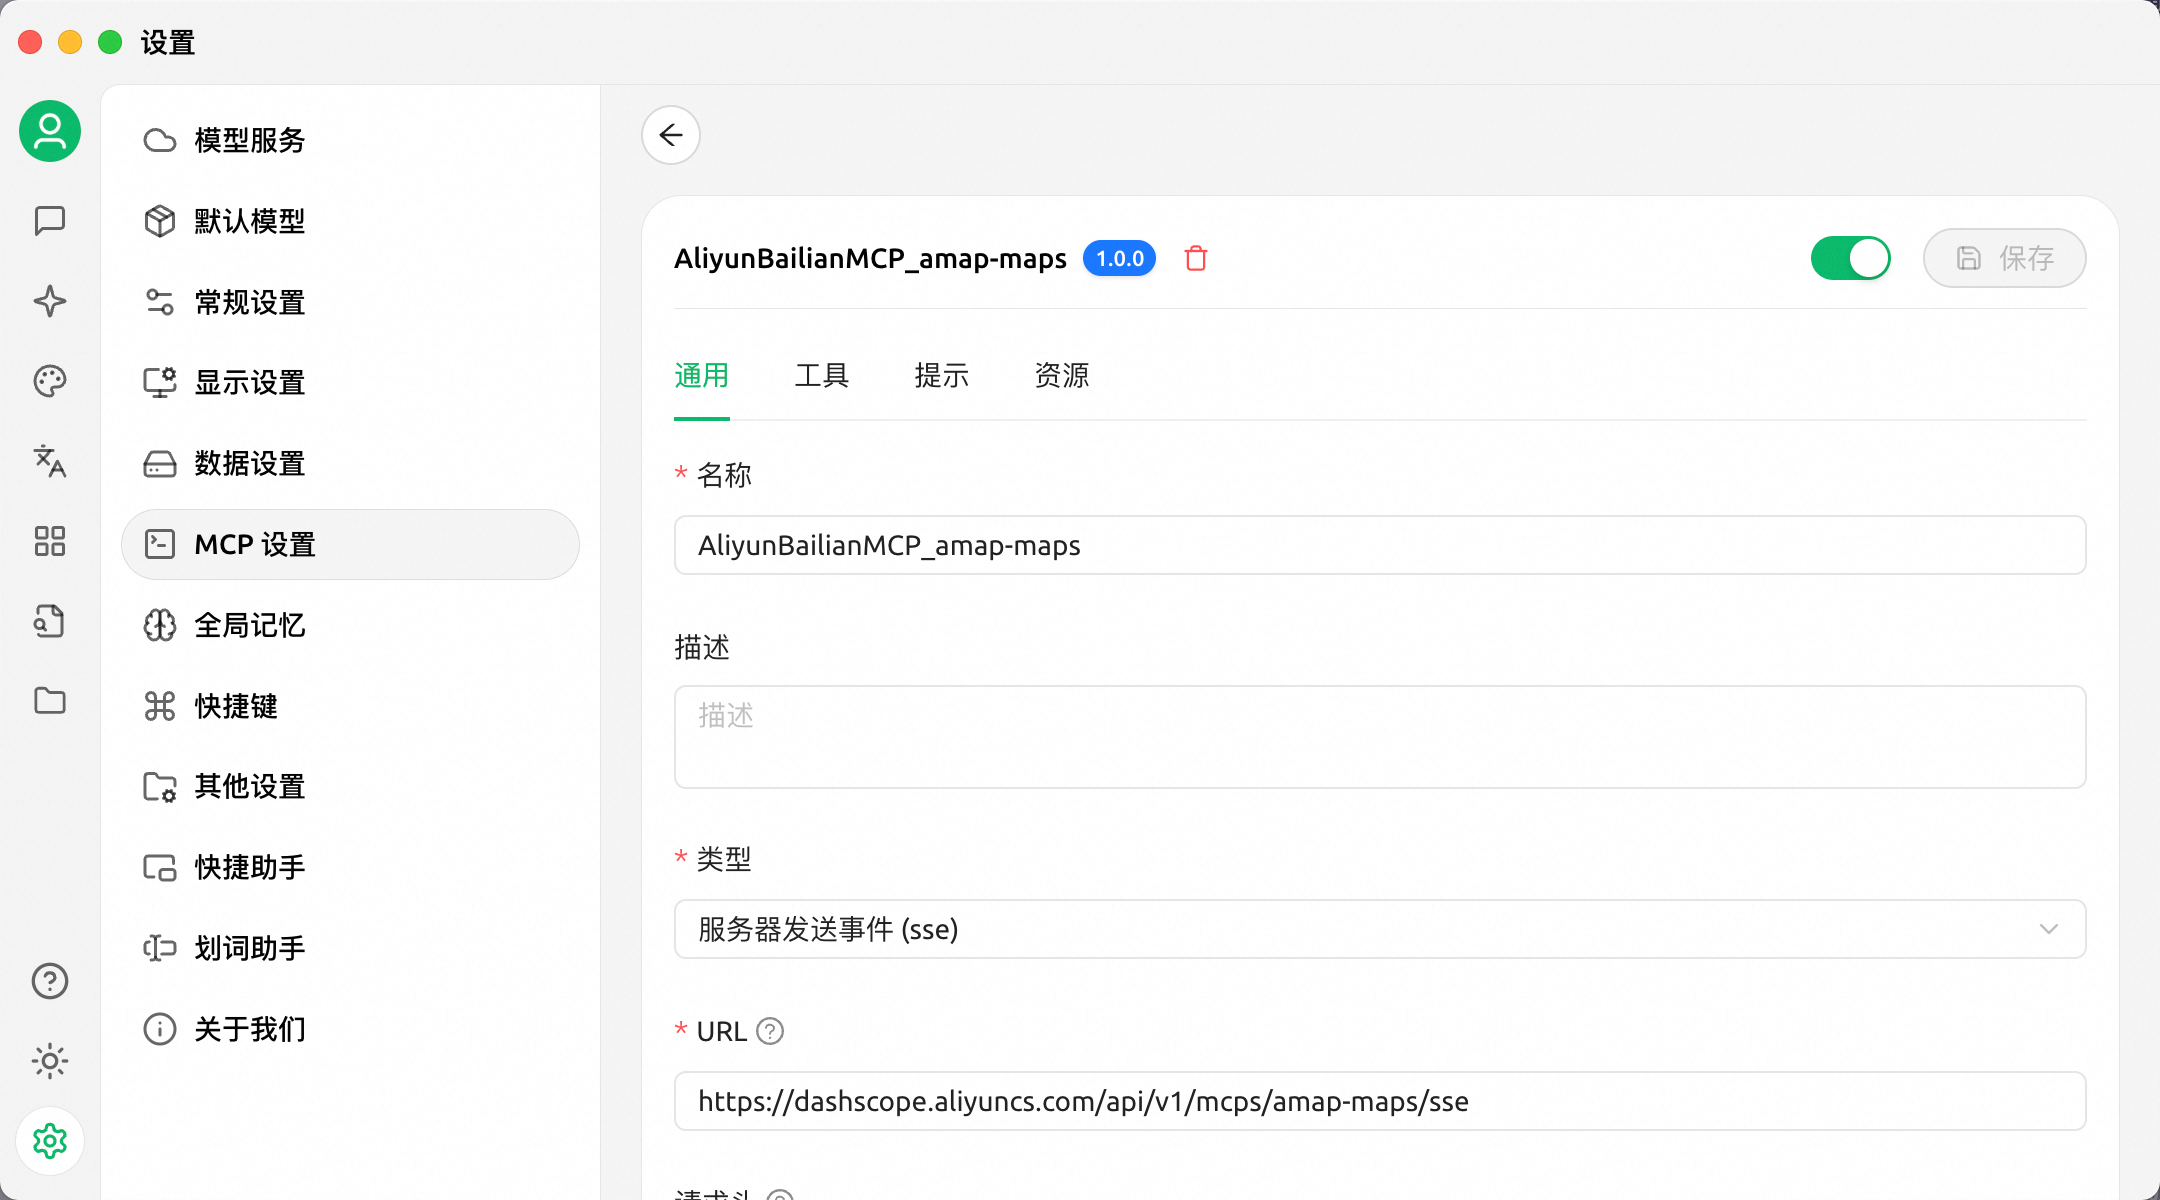Open the translate icon in sidebar

(x=50, y=461)
